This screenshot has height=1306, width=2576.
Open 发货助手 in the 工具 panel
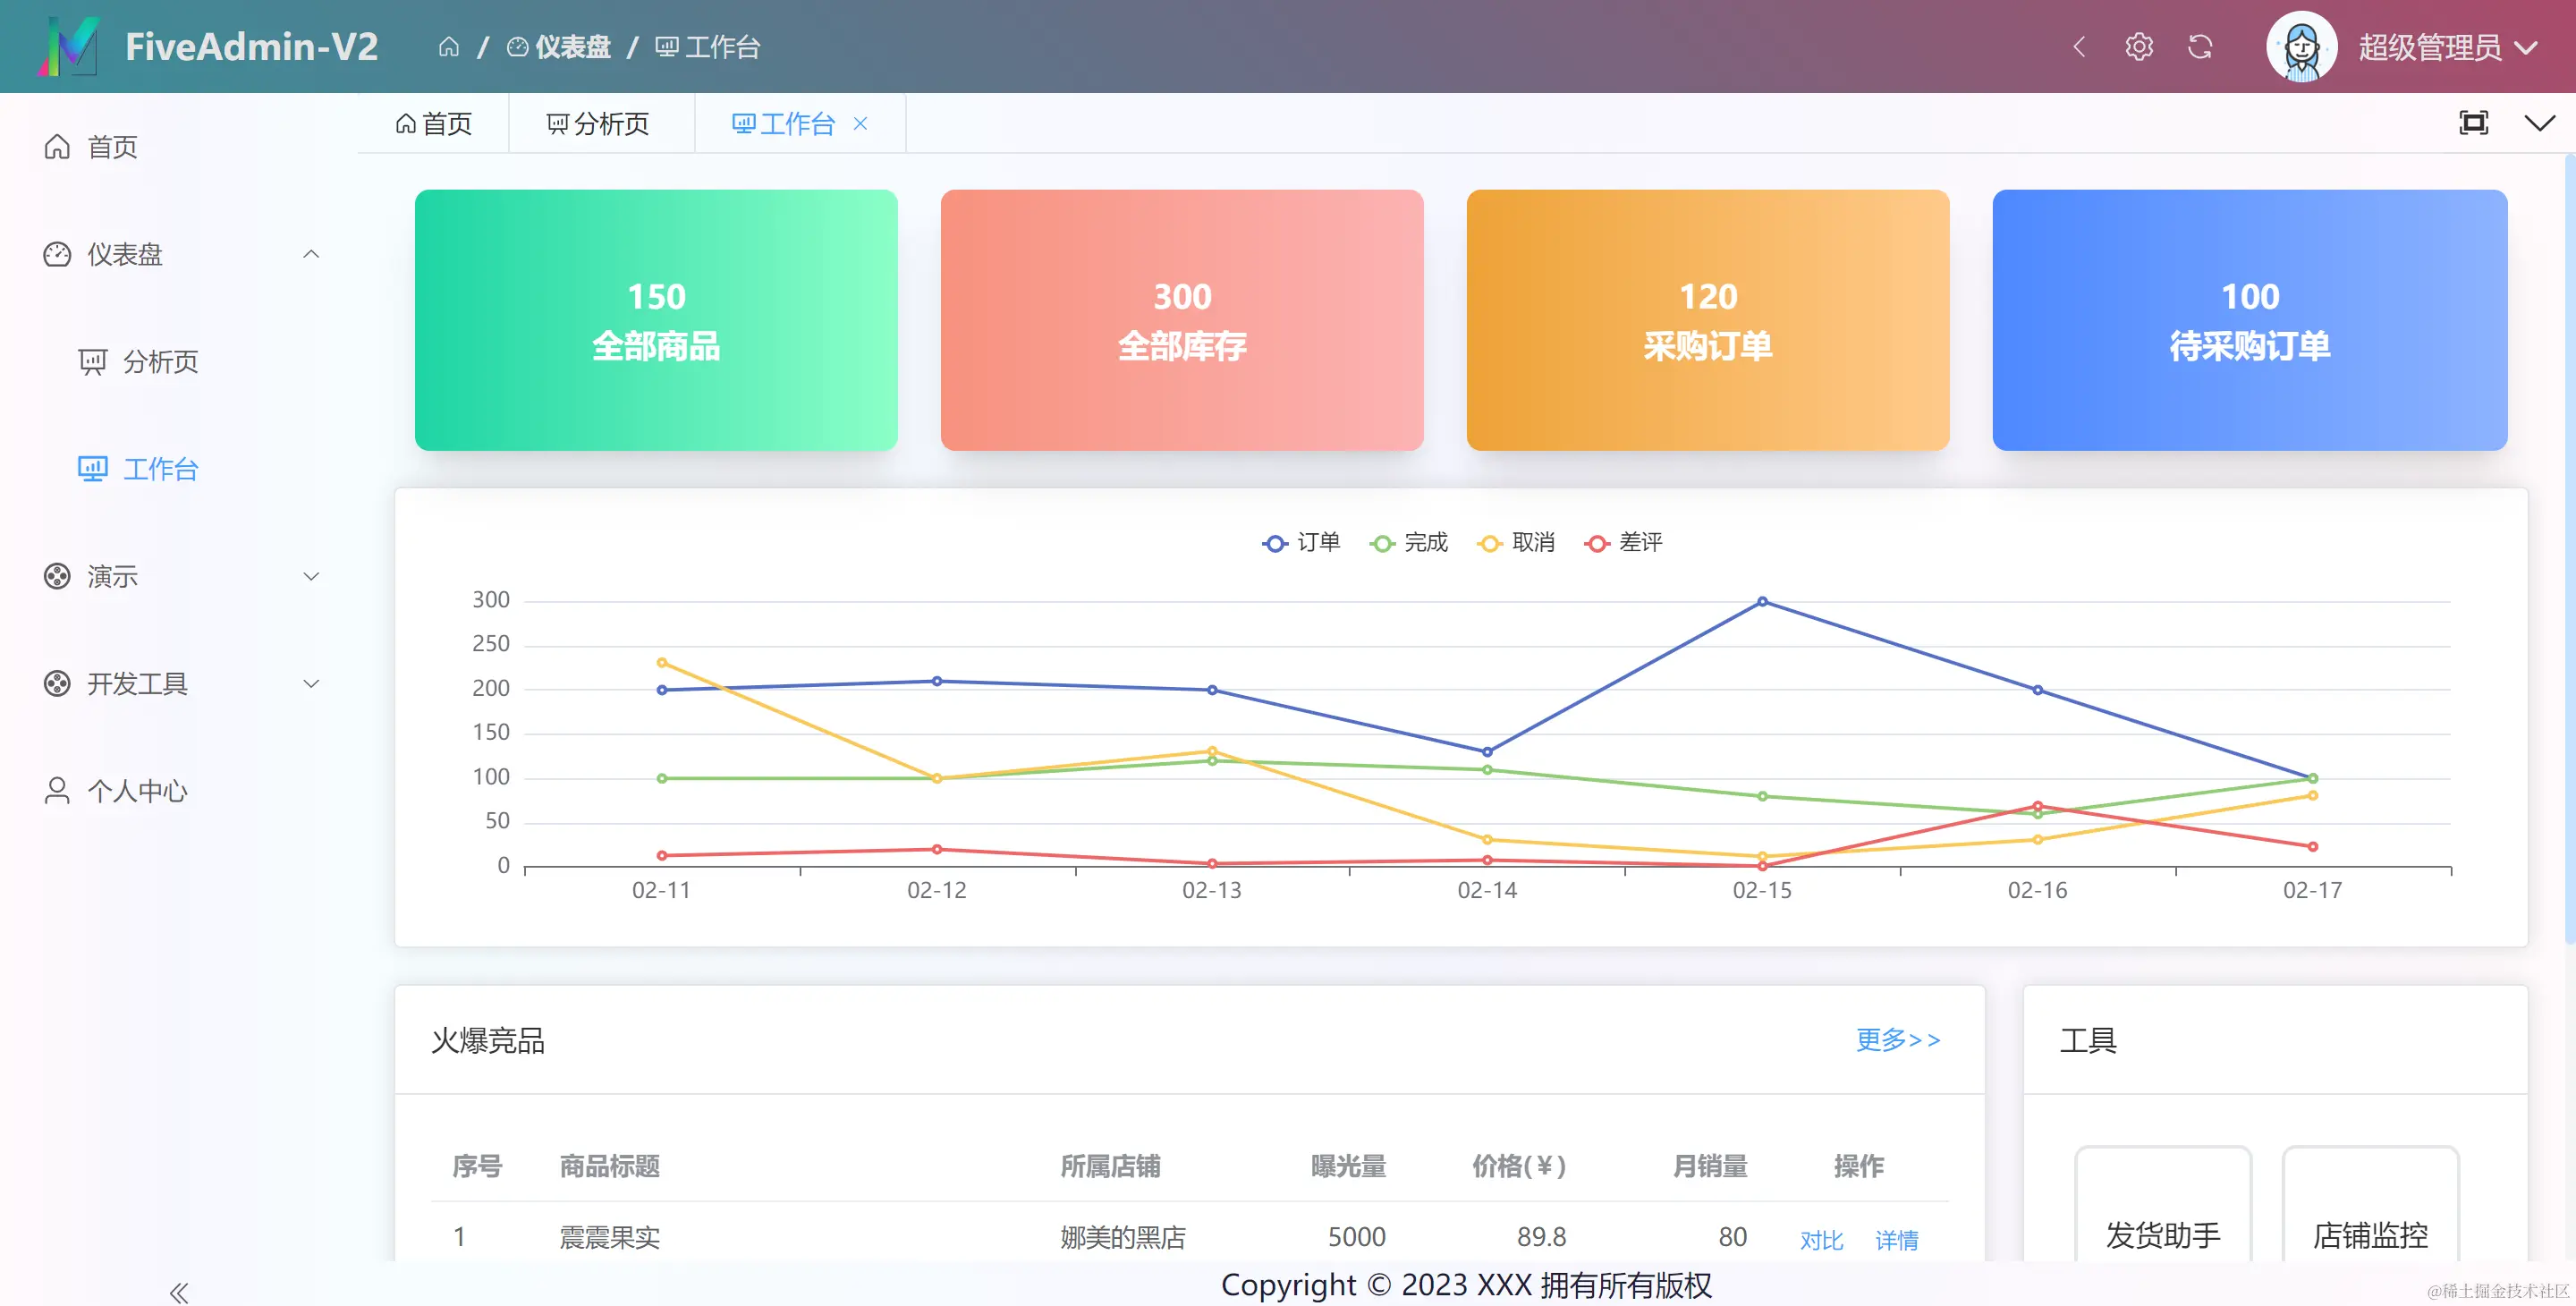click(2164, 1236)
